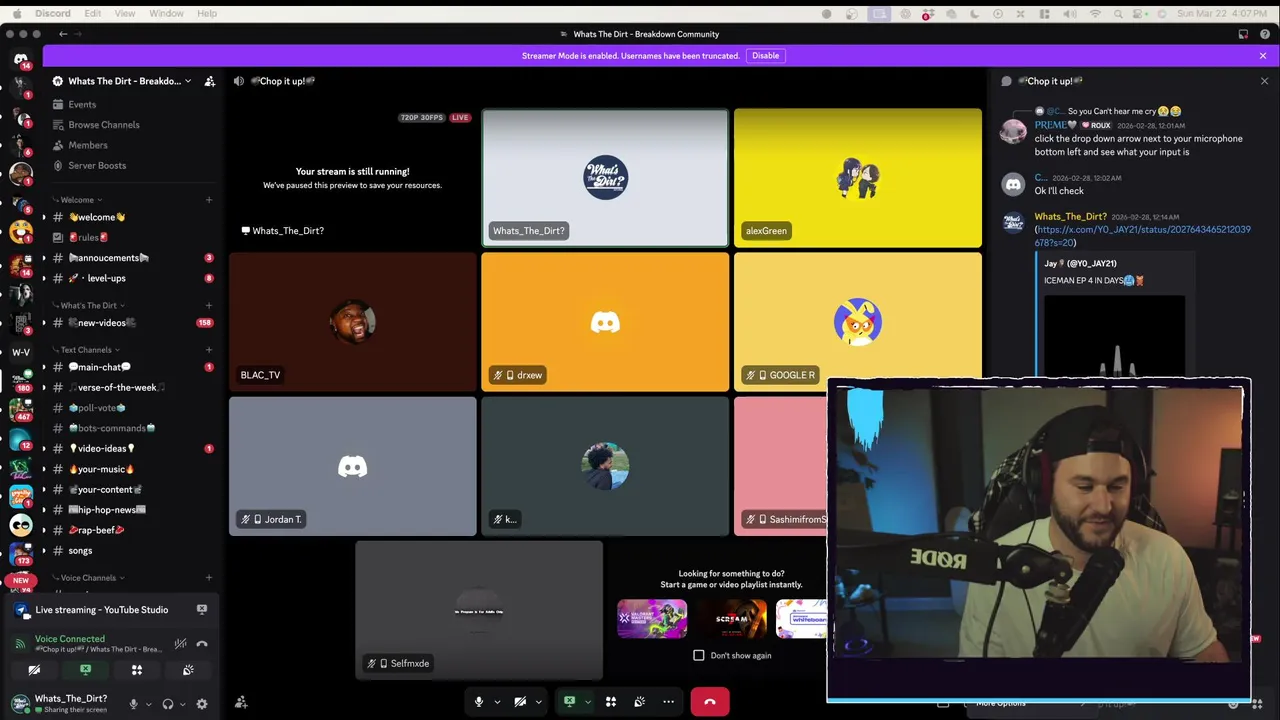Add channel to Welcome category plus
Viewport: 1280px width, 720px height.
tap(209, 200)
